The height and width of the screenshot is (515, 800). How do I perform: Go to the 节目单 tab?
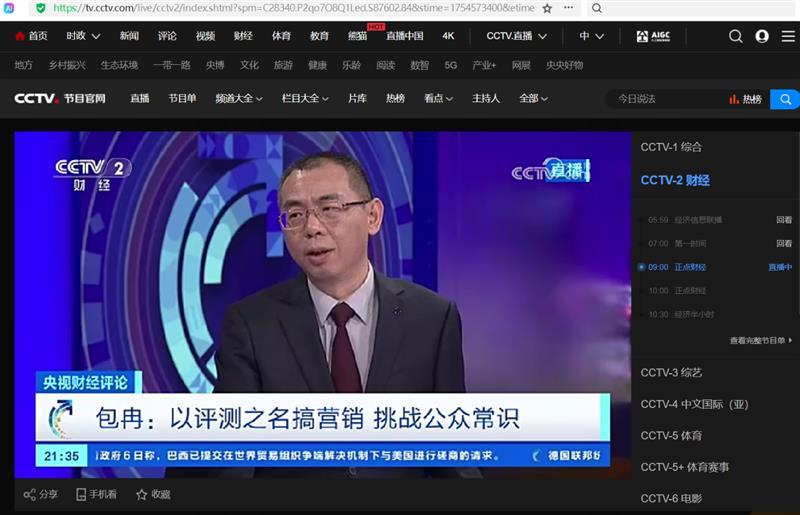[182, 99]
